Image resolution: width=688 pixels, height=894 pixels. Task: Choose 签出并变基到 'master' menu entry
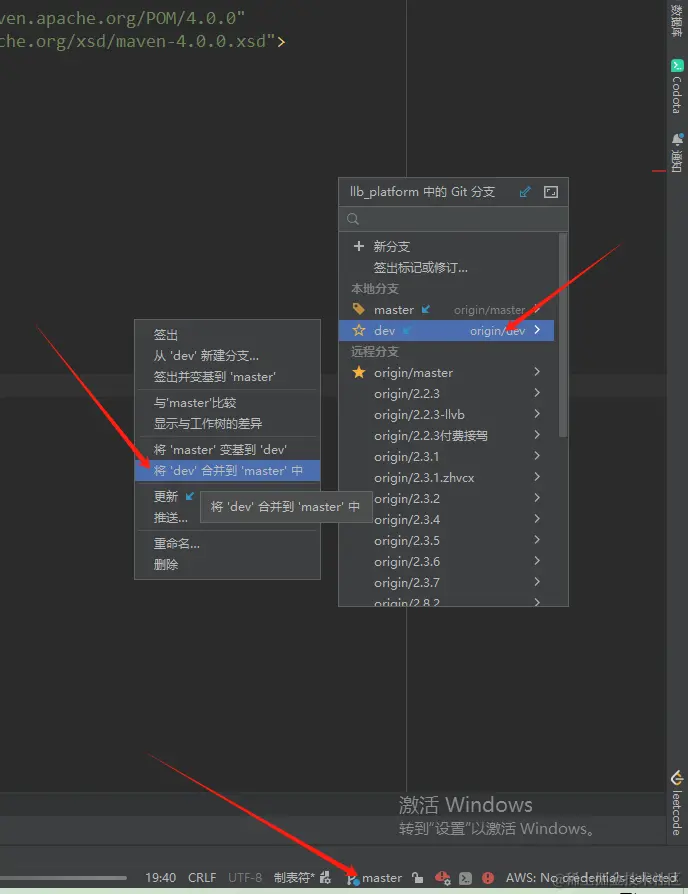point(227,377)
